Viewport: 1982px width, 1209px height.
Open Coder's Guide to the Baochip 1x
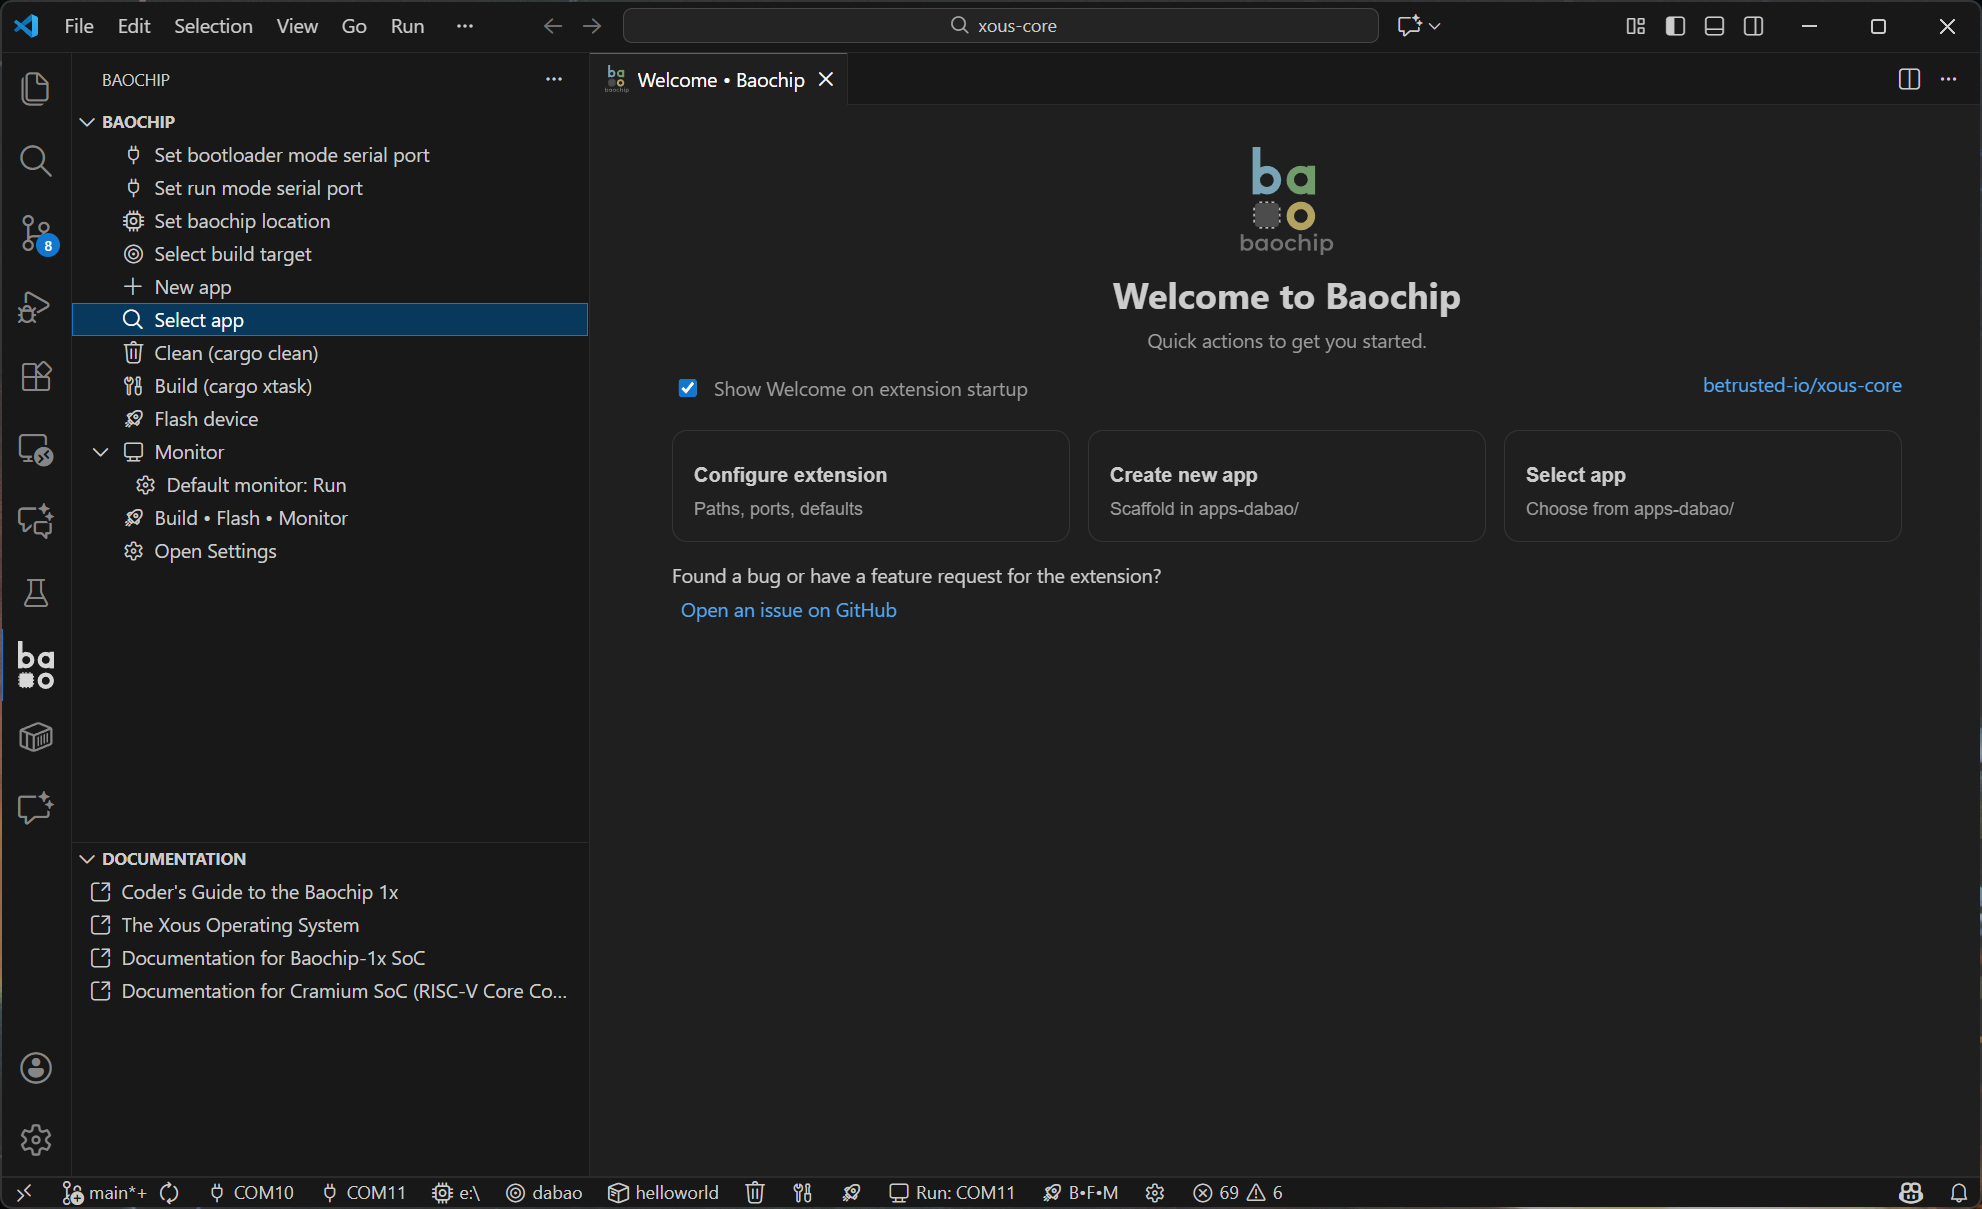(x=330, y=892)
